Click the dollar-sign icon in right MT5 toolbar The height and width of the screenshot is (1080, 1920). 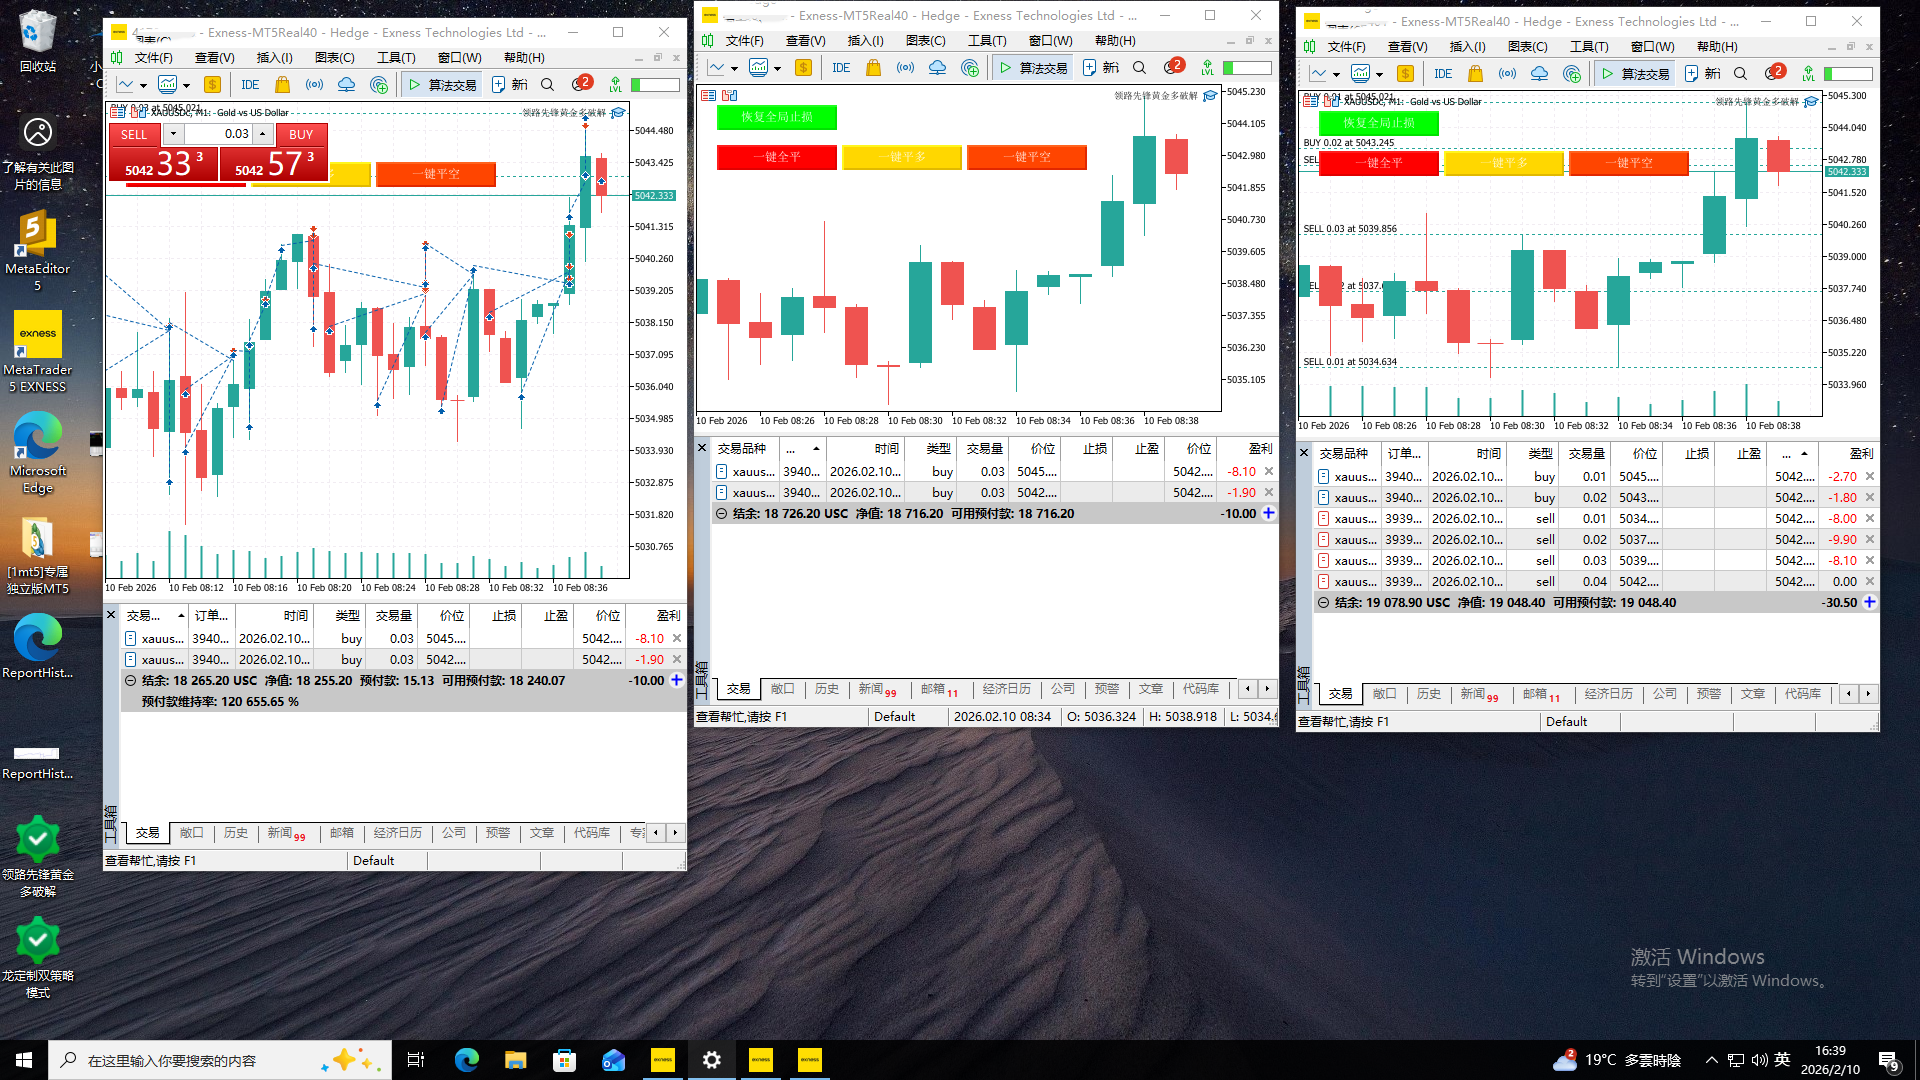(1405, 74)
